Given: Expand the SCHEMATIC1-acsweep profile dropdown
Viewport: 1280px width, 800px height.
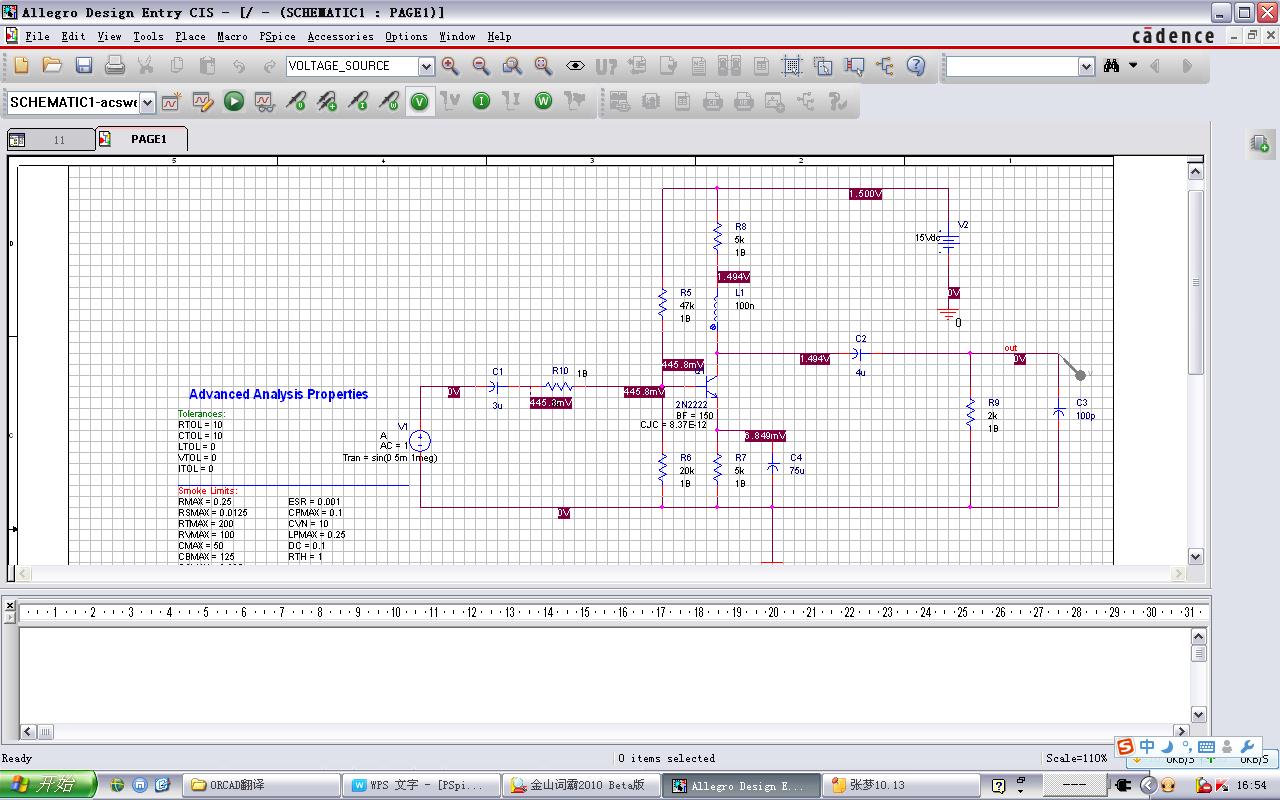Looking at the screenshot, I should point(148,102).
